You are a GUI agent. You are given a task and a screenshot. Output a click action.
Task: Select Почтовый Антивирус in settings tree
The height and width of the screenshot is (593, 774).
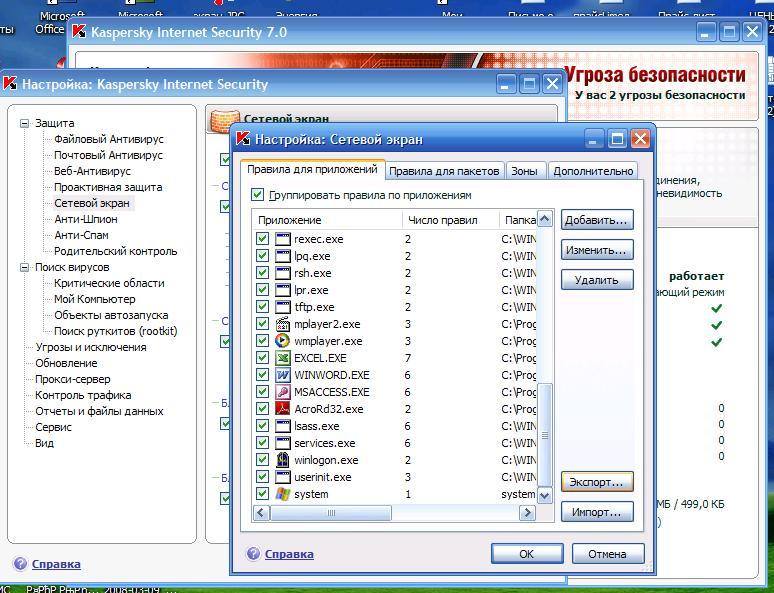point(108,155)
